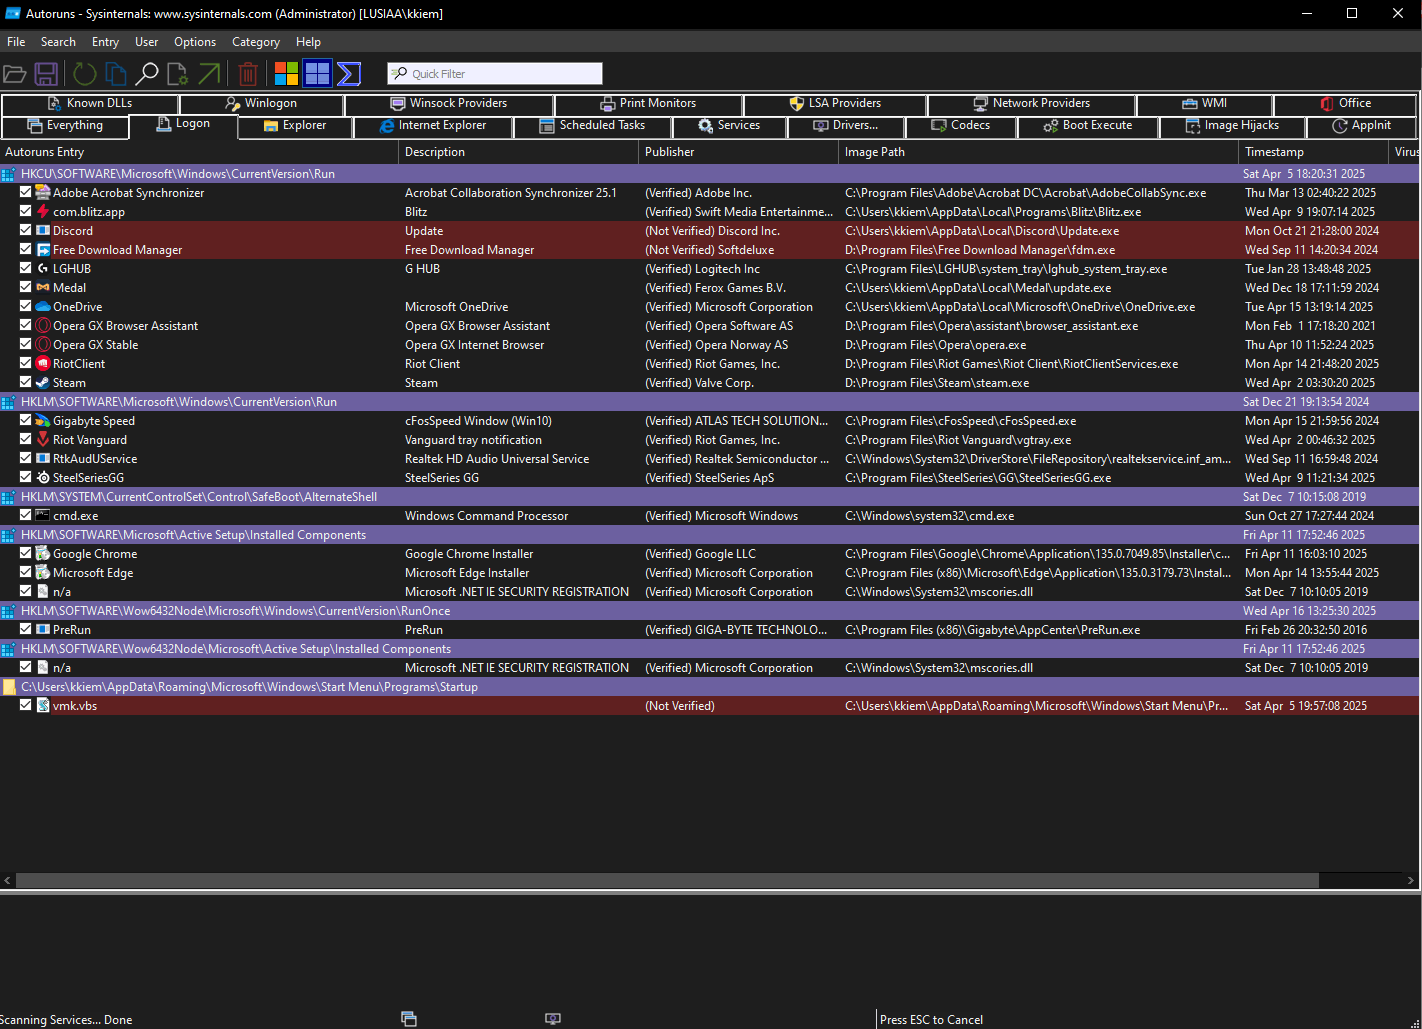The height and width of the screenshot is (1029, 1422).
Task: Disable the Gigabyte Speed checkbox
Action: 26,421
